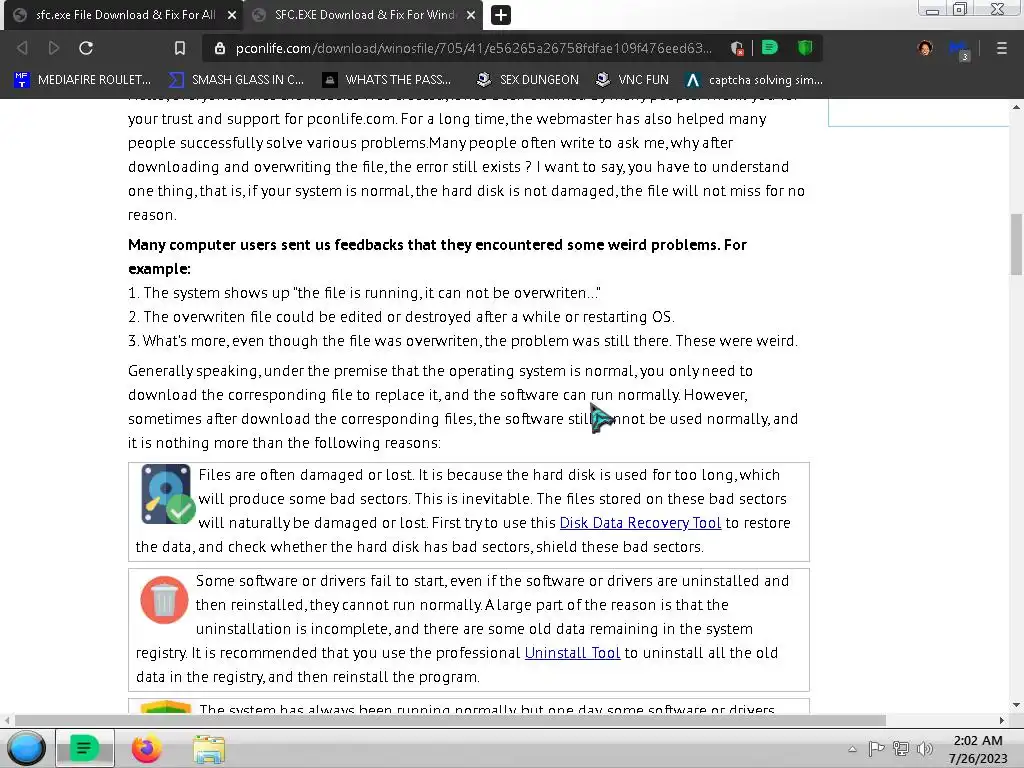Go back to the previous page

(22, 48)
